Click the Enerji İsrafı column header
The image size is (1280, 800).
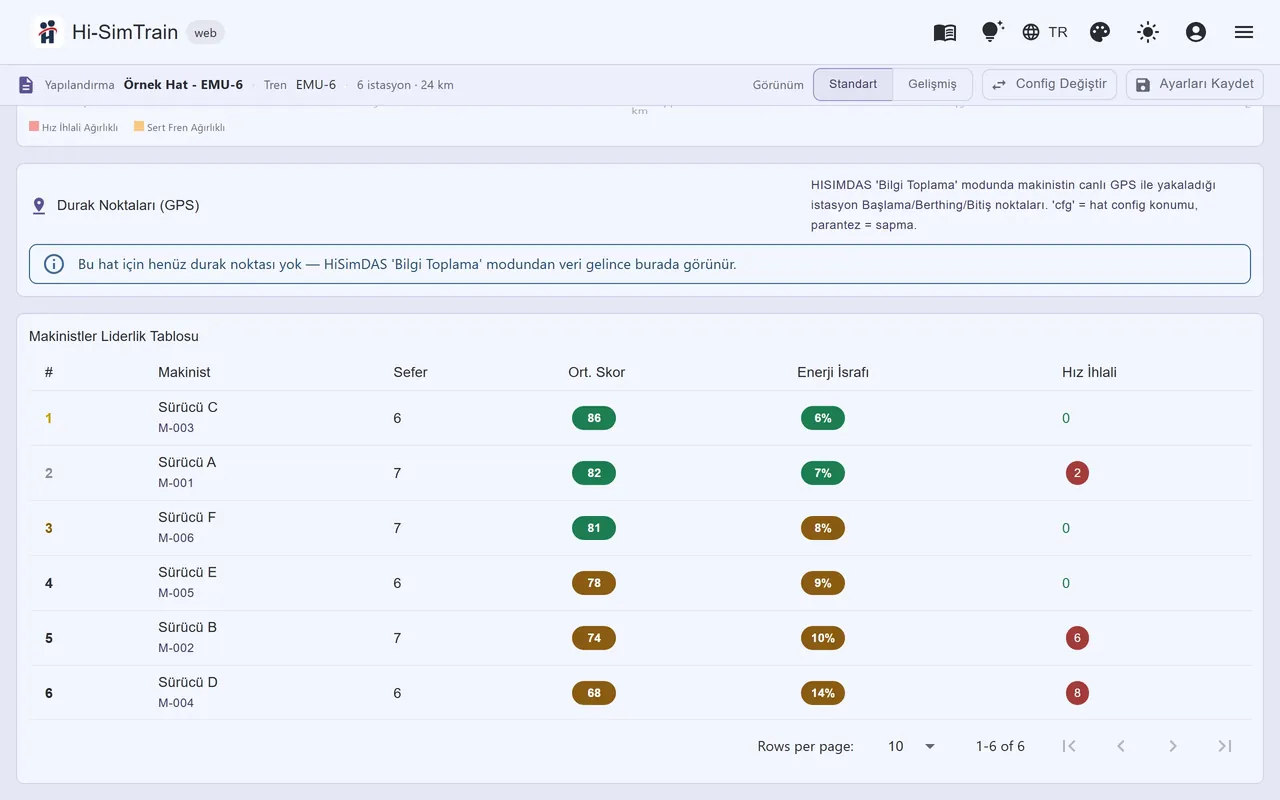833,372
